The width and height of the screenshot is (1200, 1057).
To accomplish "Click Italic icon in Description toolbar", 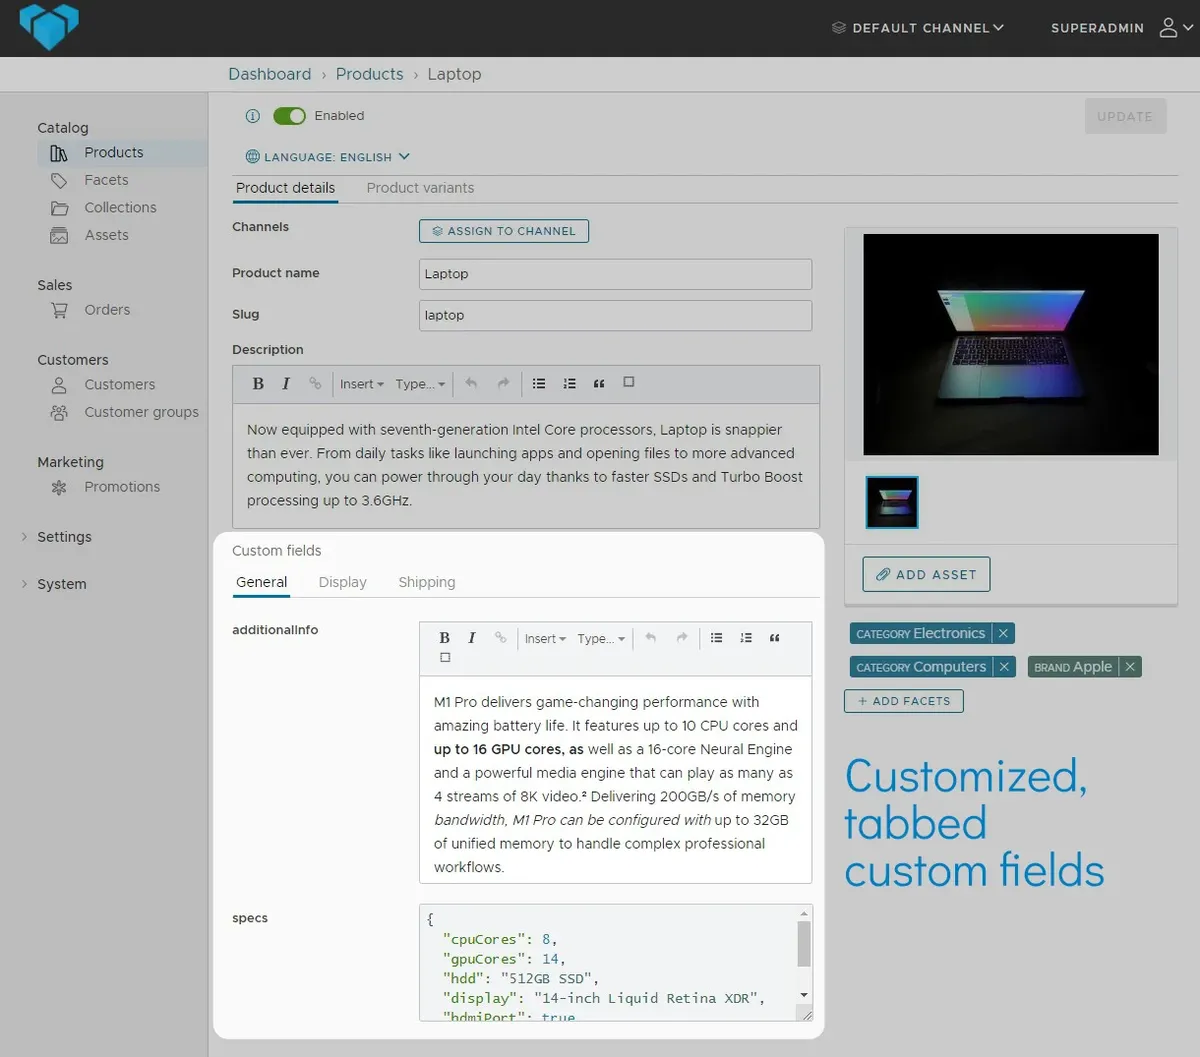I will tap(286, 384).
